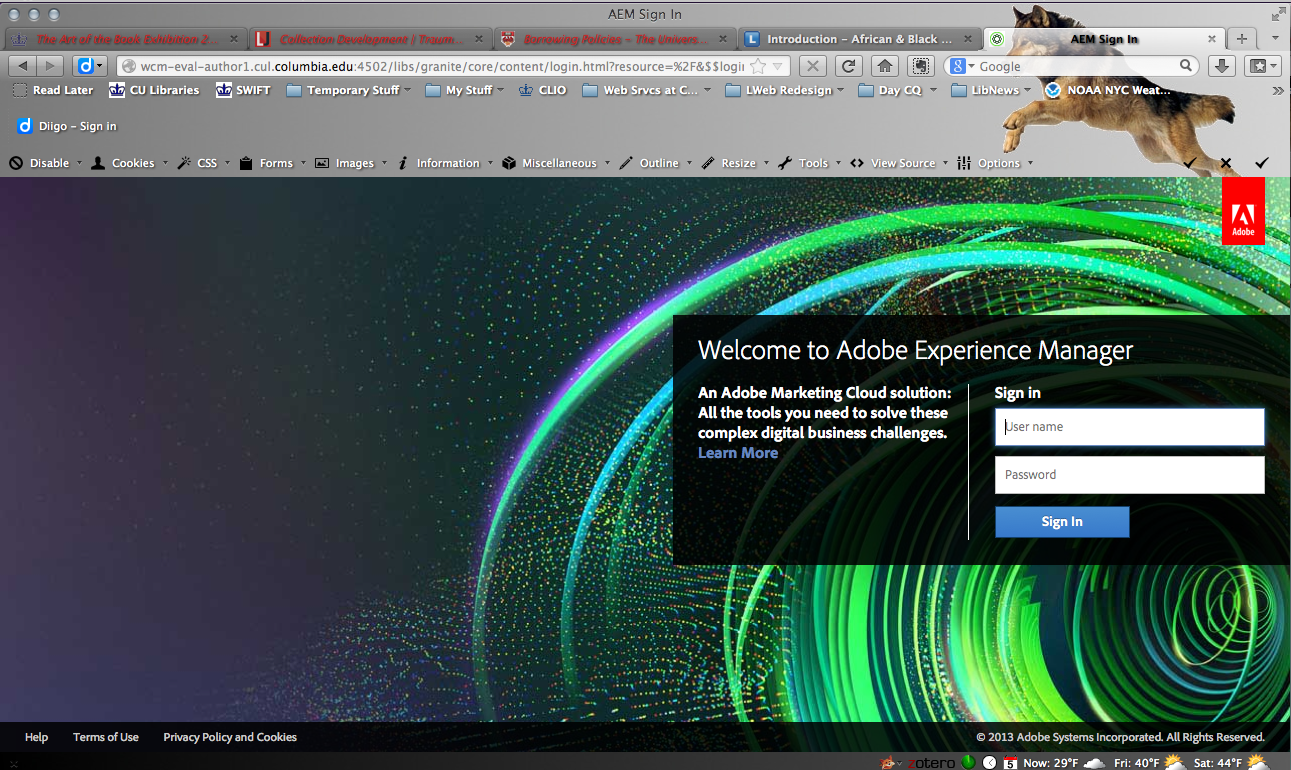Show more bookmarks with the double chevron

click(x=1277, y=90)
